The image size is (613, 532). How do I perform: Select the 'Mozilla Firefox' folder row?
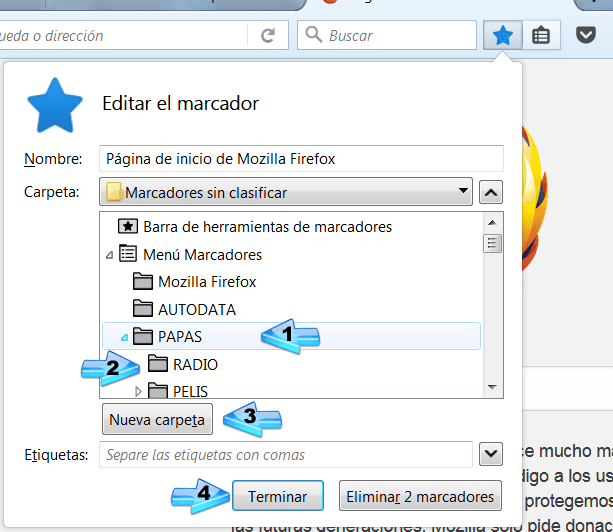[x=291, y=281]
